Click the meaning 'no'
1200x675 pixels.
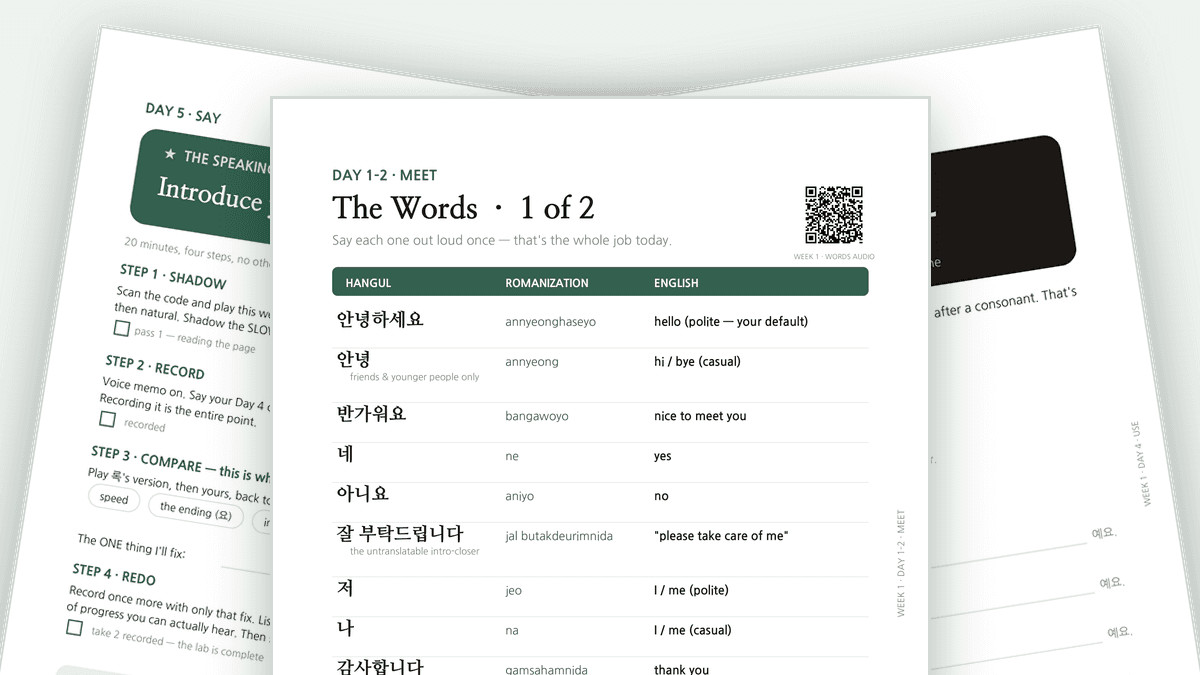click(x=660, y=496)
